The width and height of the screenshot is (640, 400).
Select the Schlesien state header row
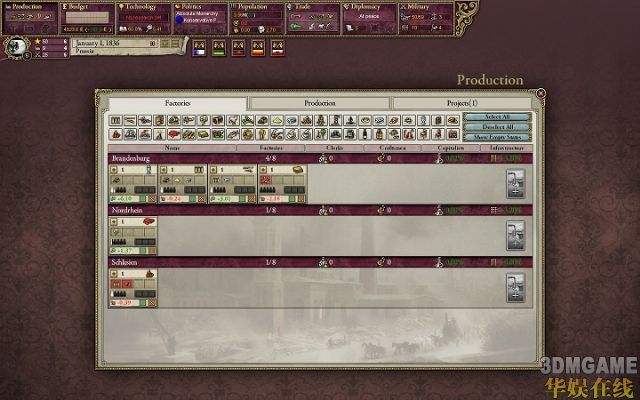320,262
